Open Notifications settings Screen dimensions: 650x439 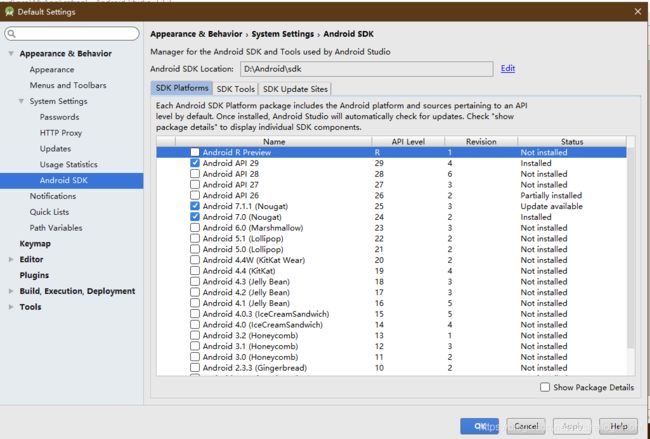point(53,196)
